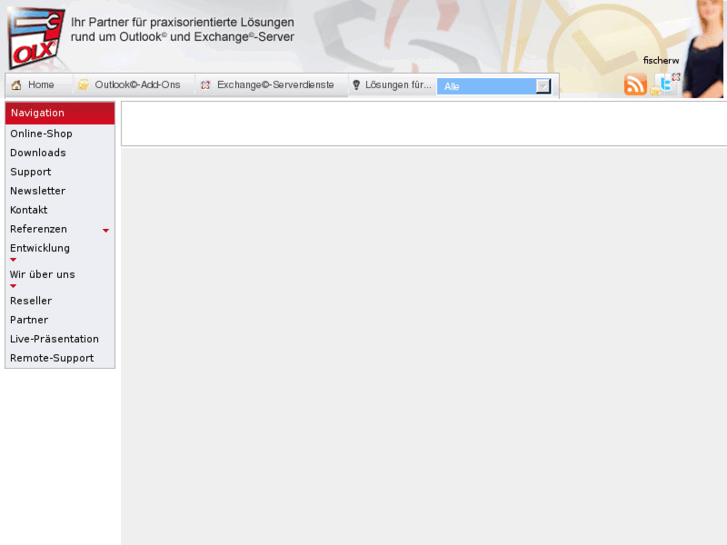Open the Outlook©-Add-Ons menu
The height and width of the screenshot is (545, 727).
pos(137,85)
